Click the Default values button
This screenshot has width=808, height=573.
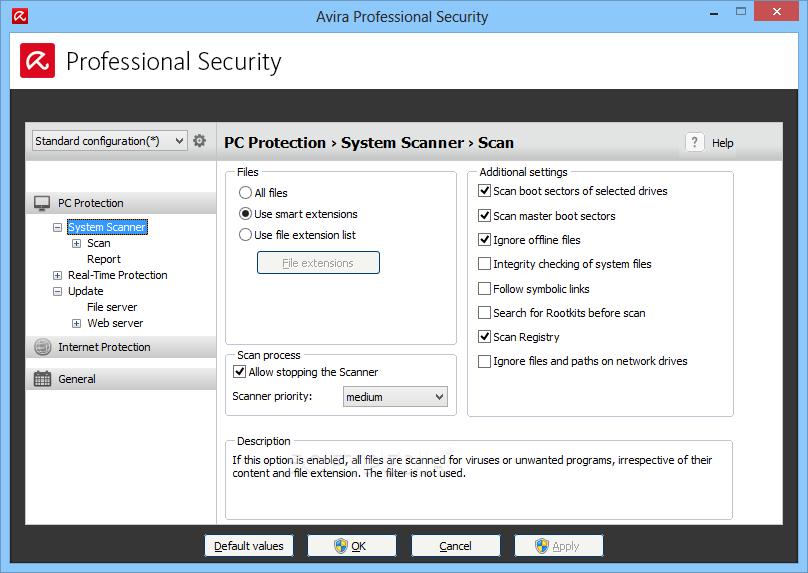(249, 546)
